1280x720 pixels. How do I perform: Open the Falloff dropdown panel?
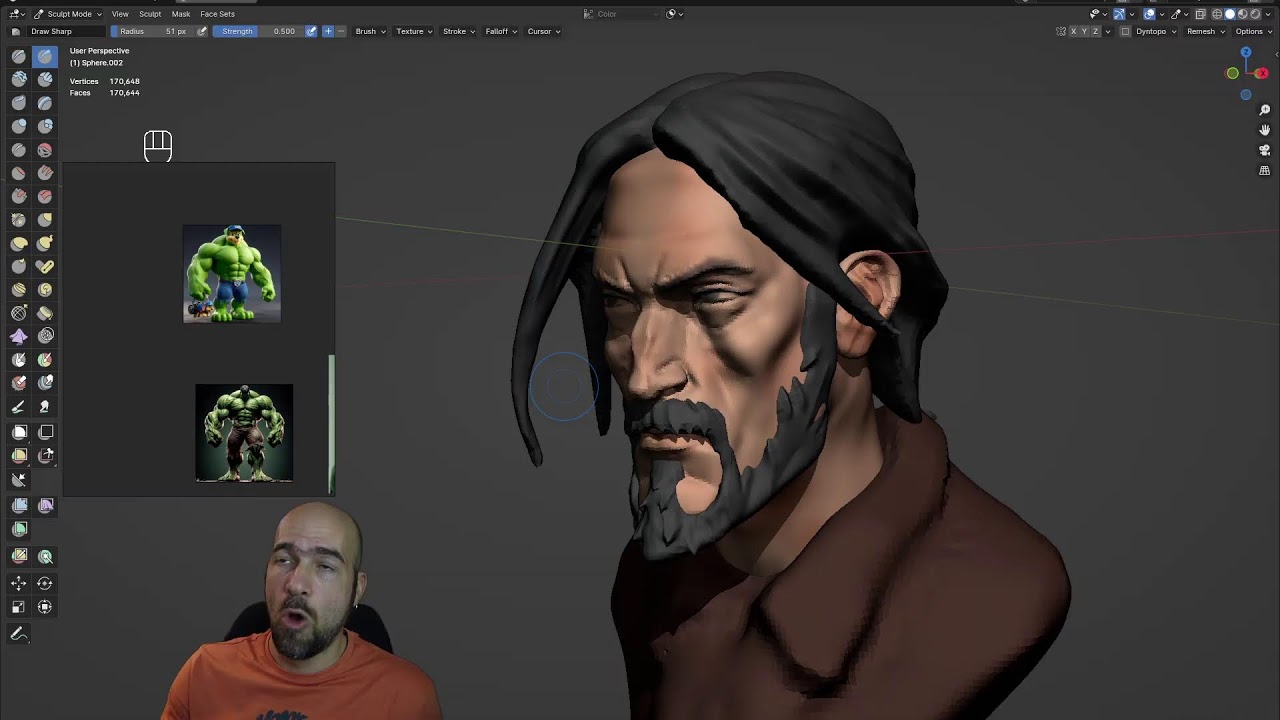[x=501, y=31]
